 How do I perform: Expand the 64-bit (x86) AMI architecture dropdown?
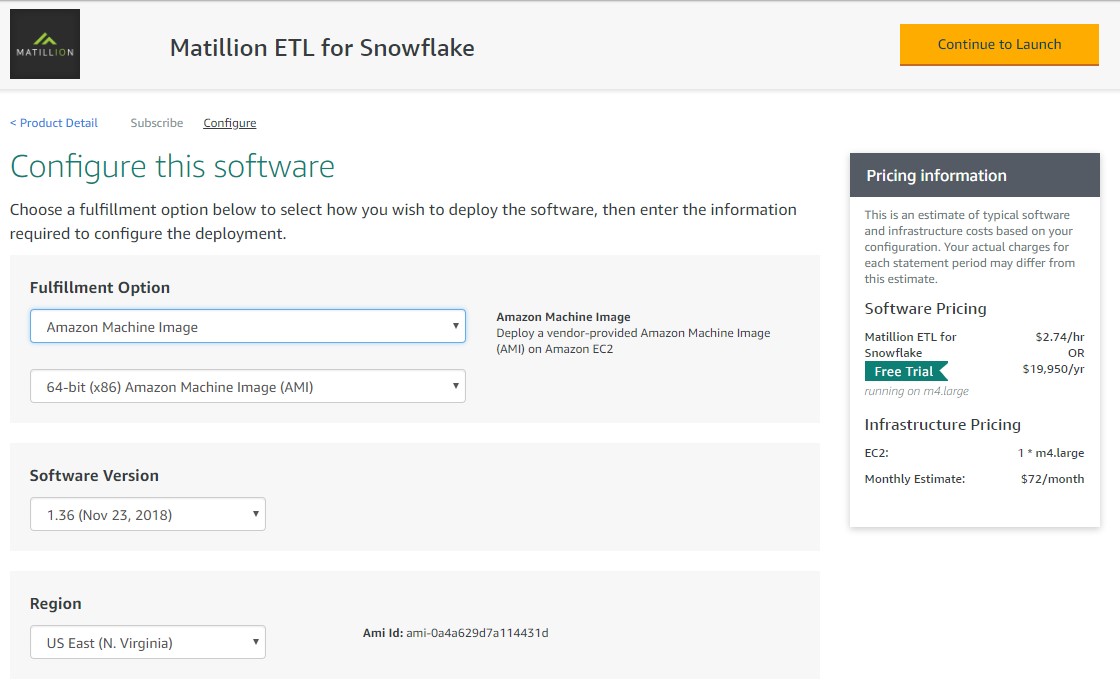[248, 387]
